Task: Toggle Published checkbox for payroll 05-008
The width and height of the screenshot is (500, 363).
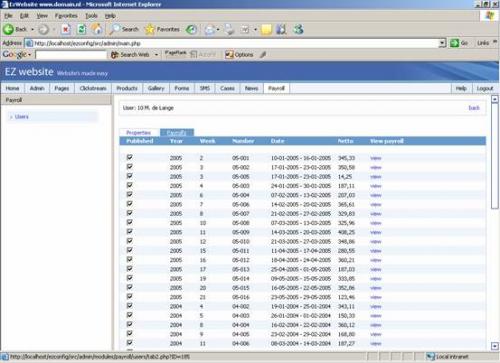Action: [x=130, y=222]
